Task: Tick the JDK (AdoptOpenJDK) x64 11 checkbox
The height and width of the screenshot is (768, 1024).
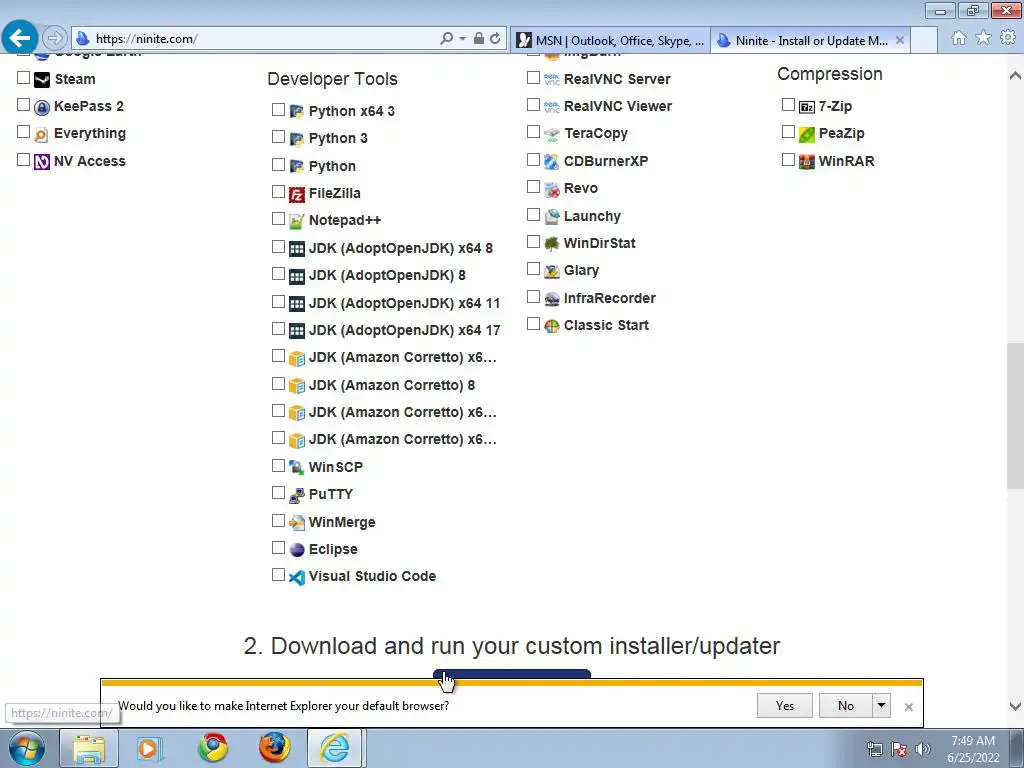Action: 278,302
